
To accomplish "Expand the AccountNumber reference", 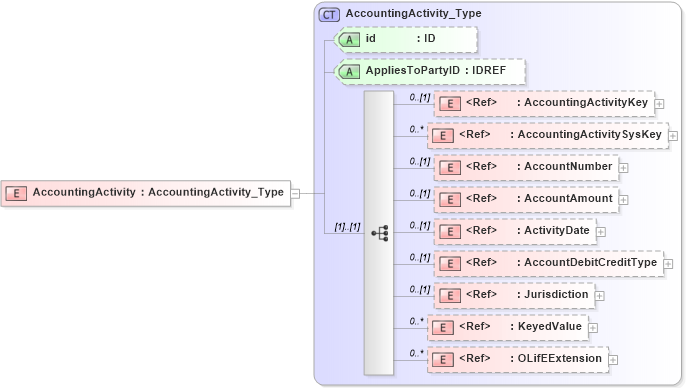I will click(623, 168).
